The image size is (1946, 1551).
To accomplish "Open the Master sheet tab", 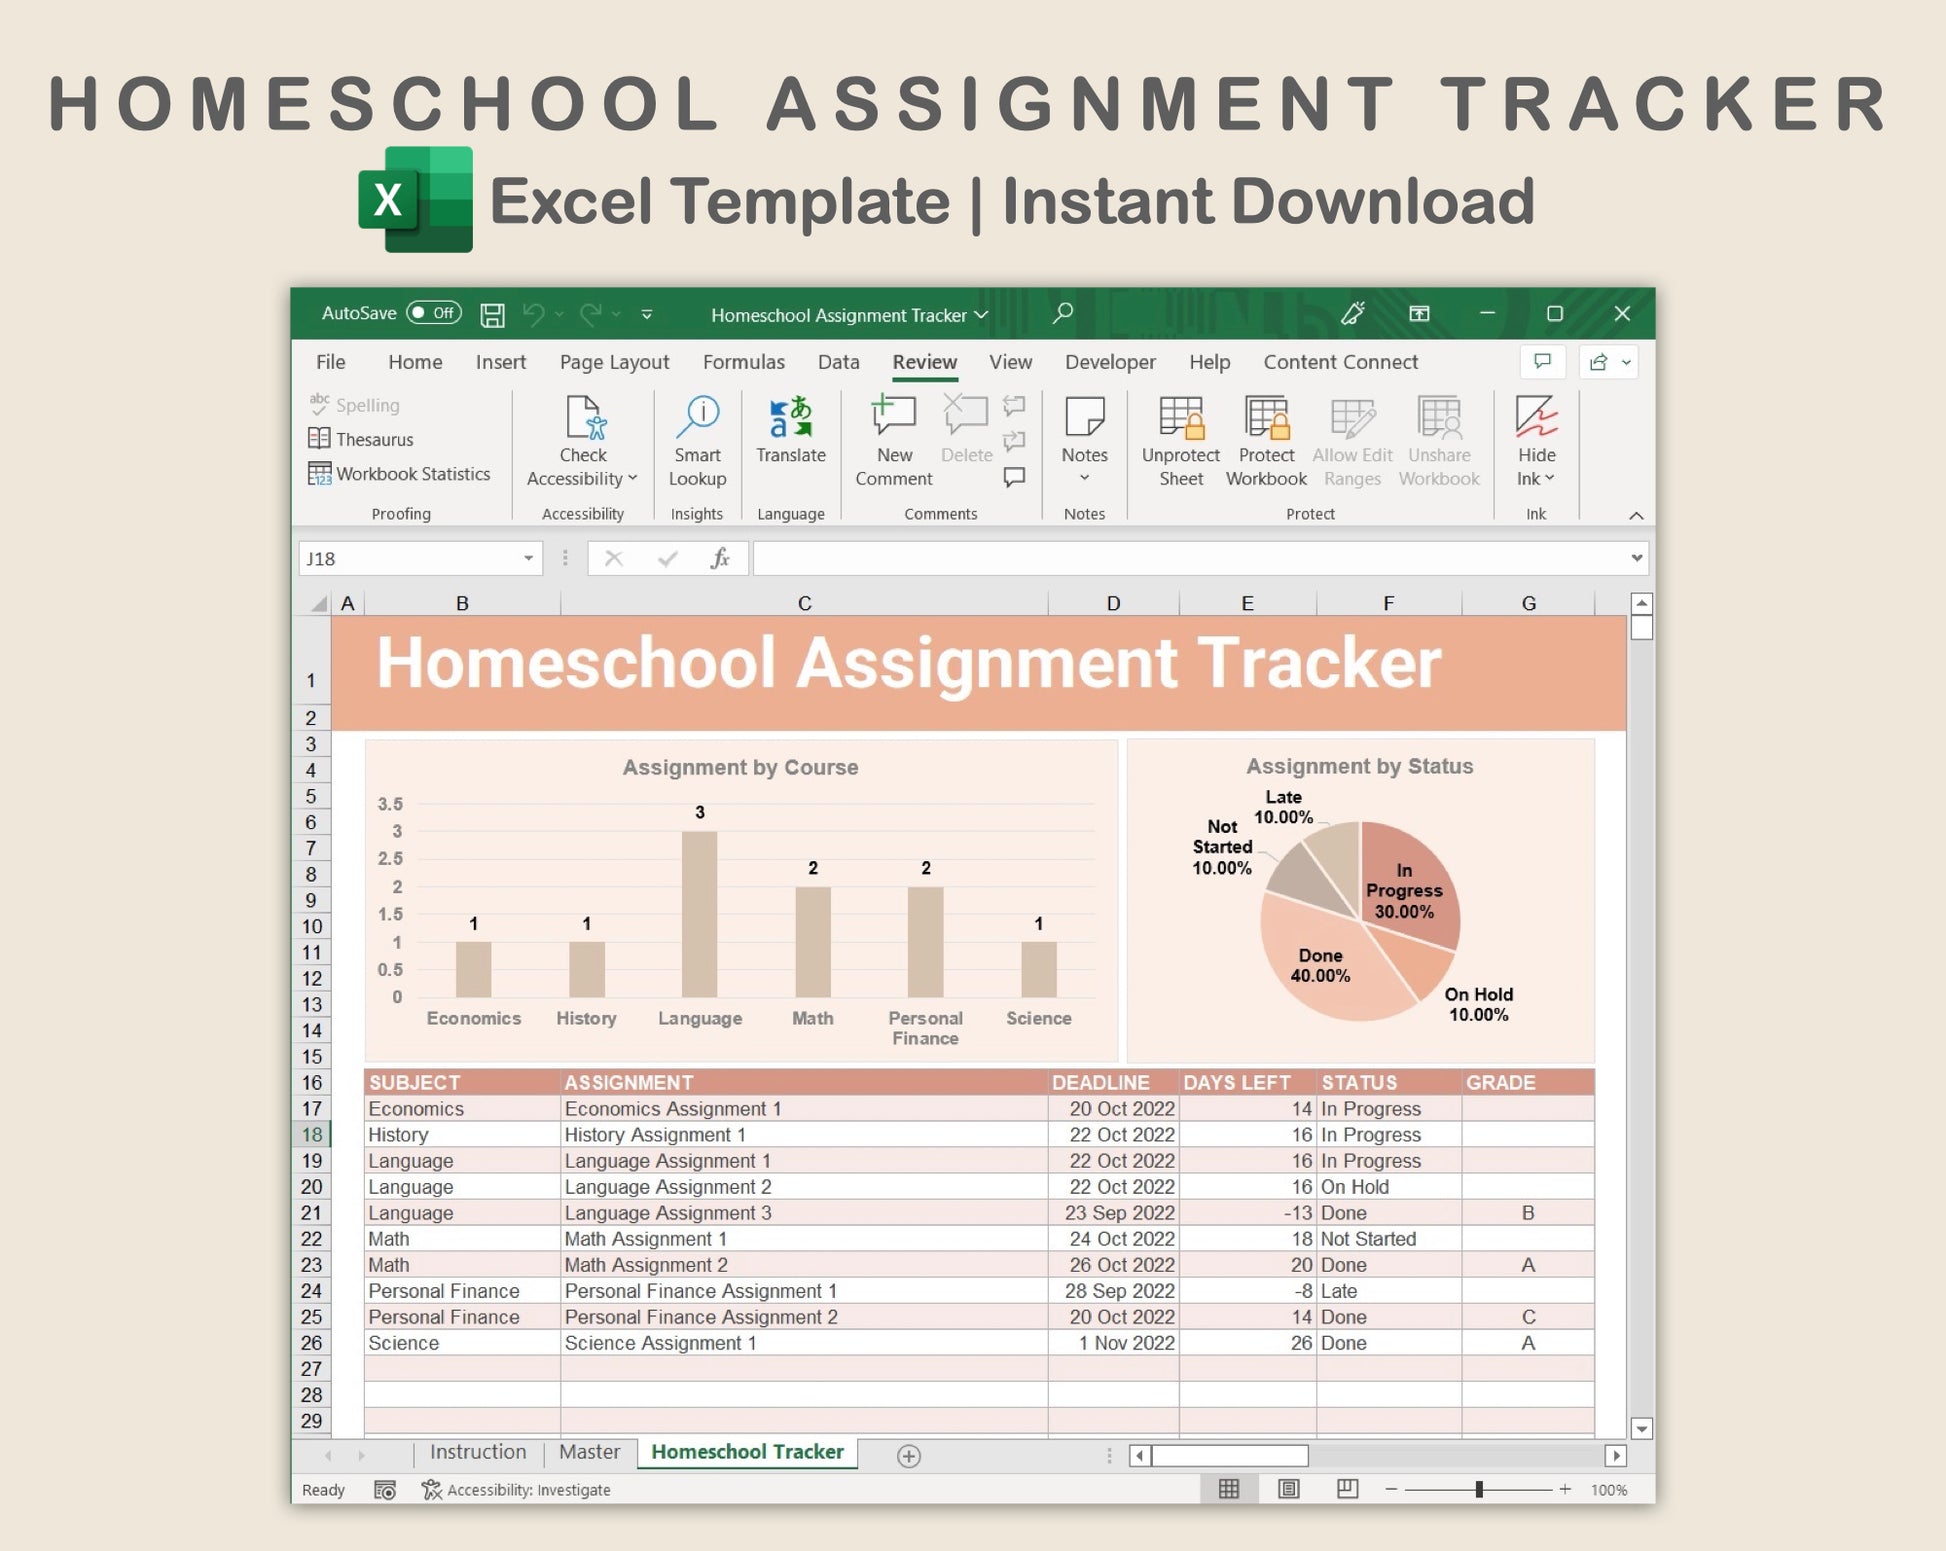I will pos(589,1452).
